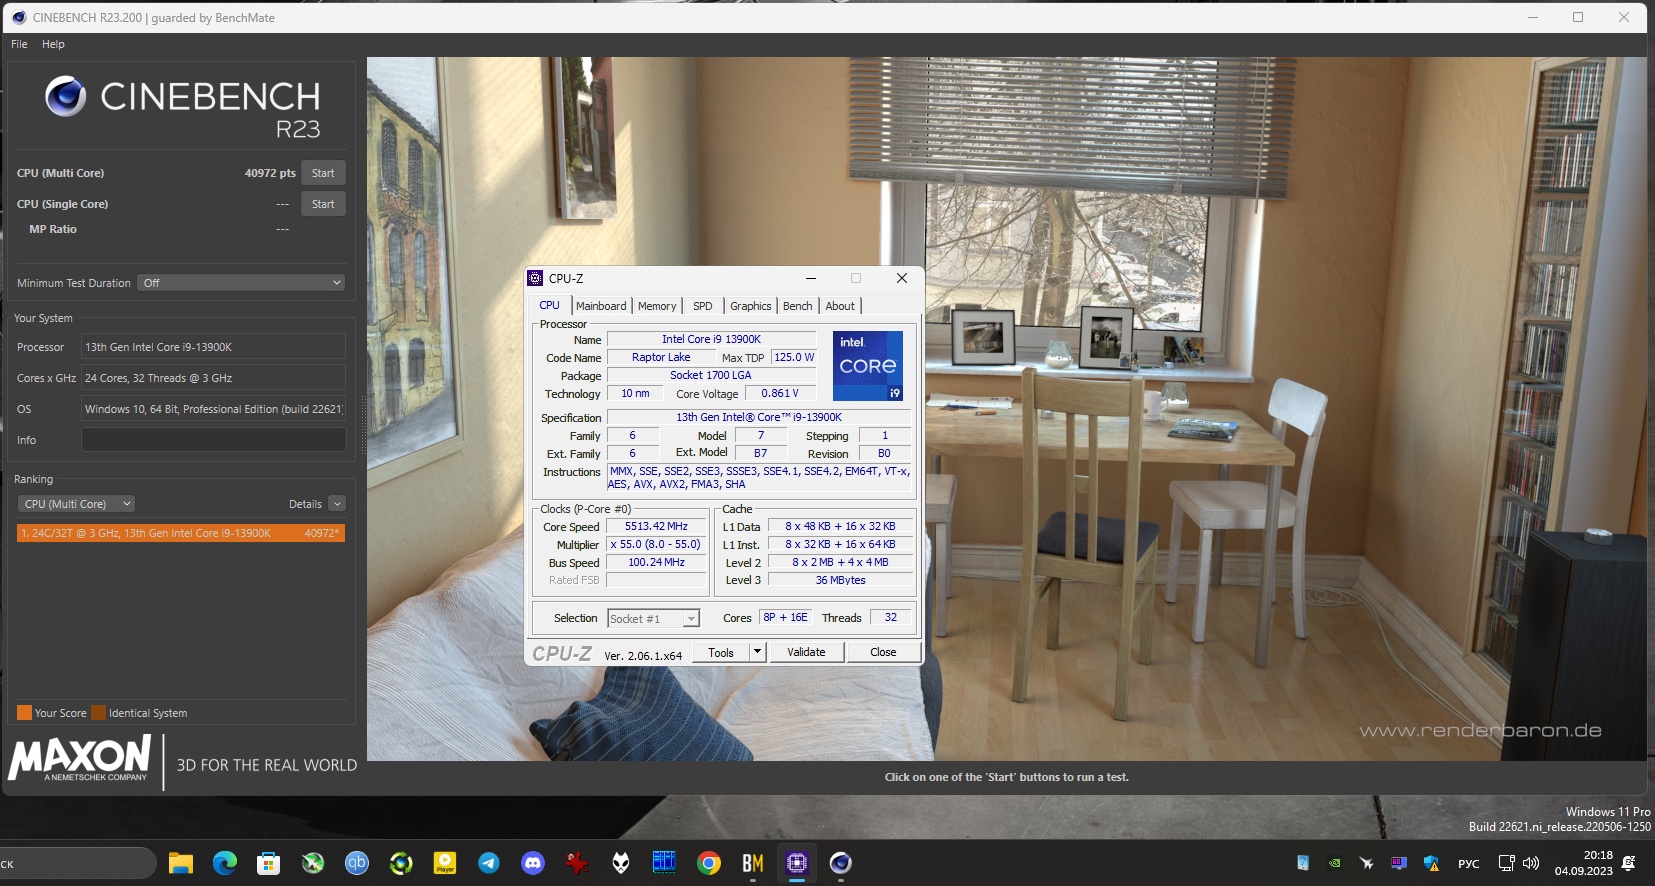Click the "8P + 16E" cores value
Screen dimensions: 1655x886
(785, 617)
